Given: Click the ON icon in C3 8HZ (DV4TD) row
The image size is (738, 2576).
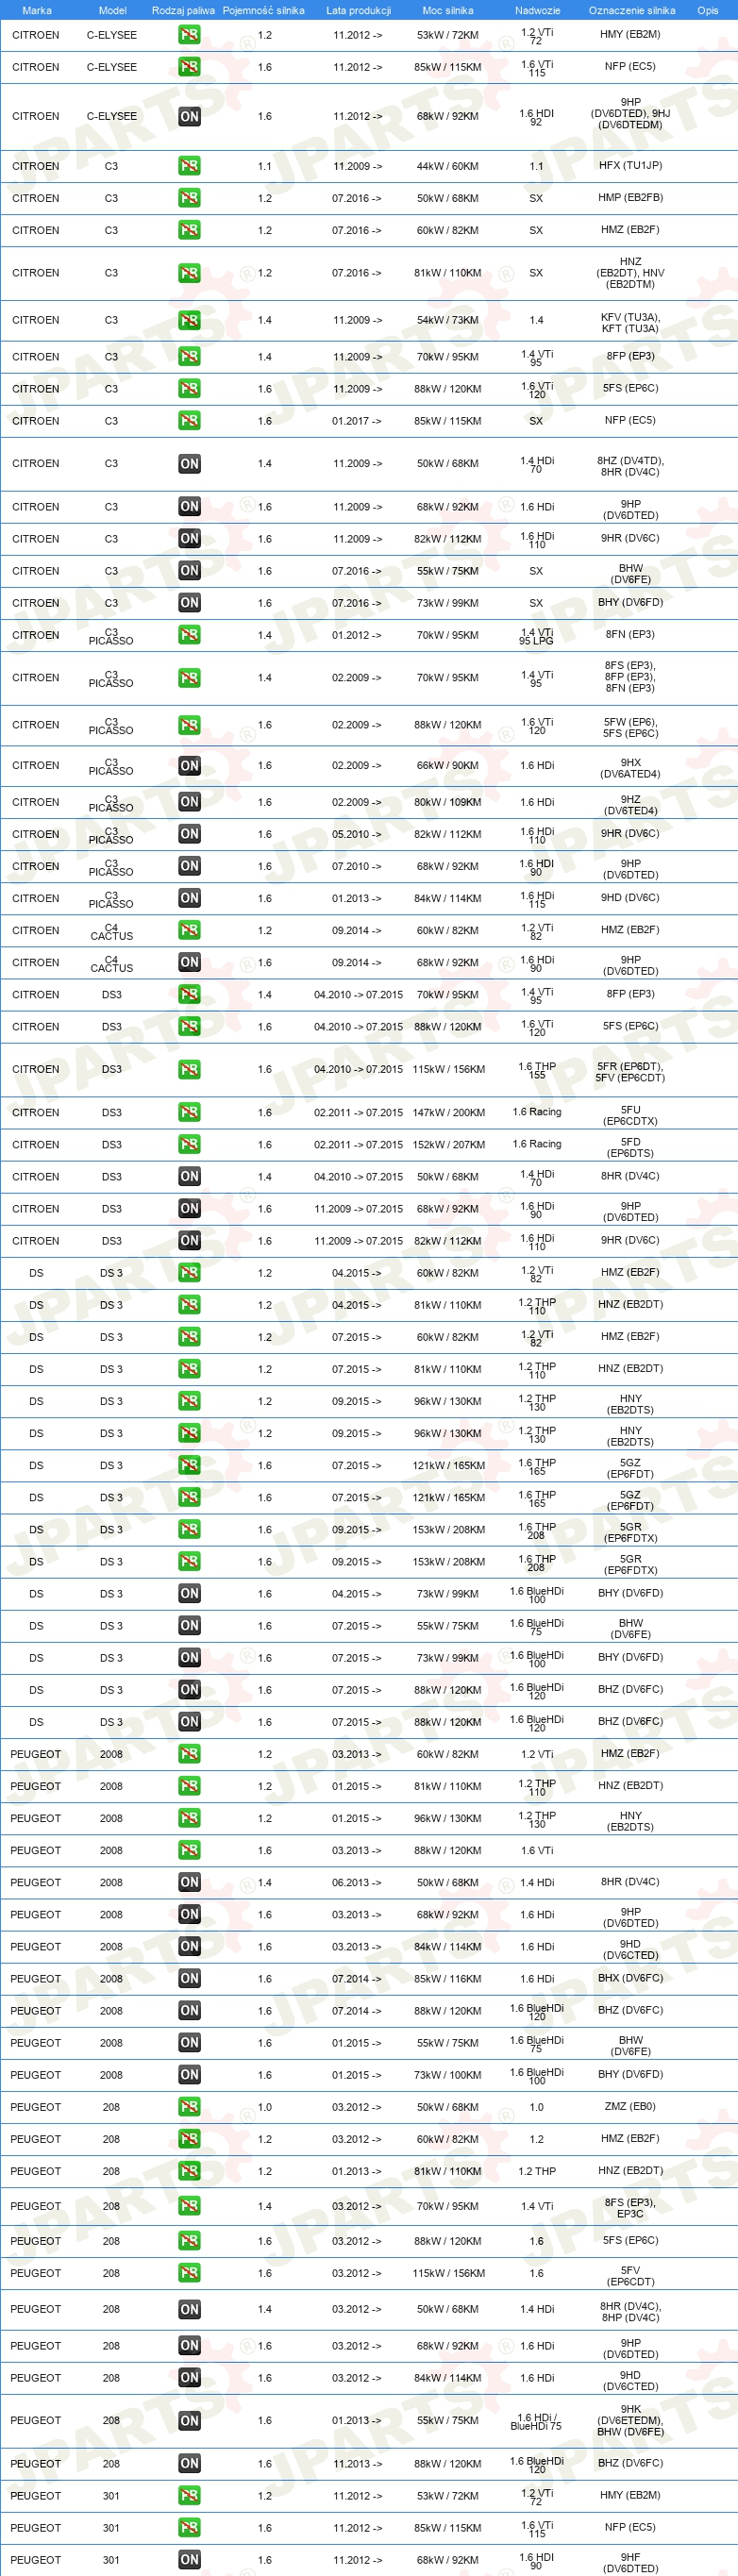Looking at the screenshot, I should [x=189, y=464].
